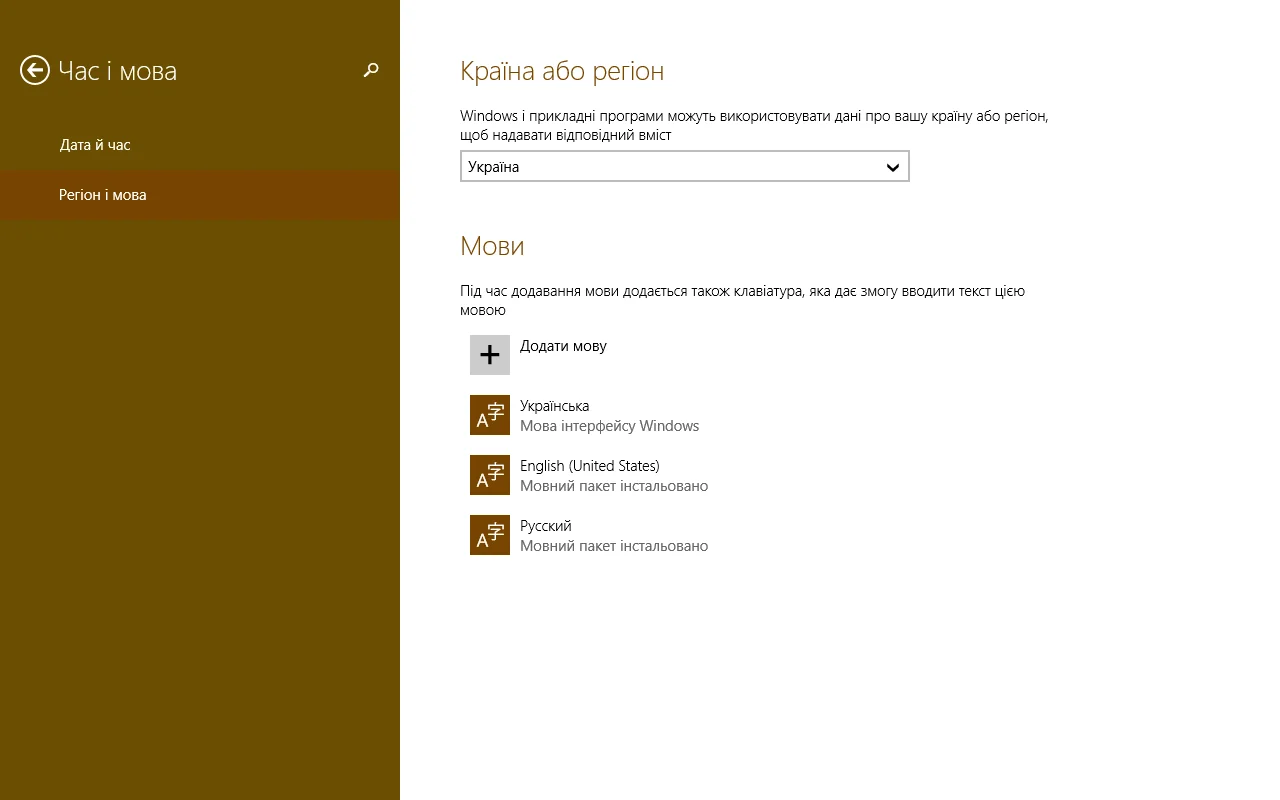Click the English (United States) language icon
This screenshot has width=1280, height=800.
click(x=490, y=475)
